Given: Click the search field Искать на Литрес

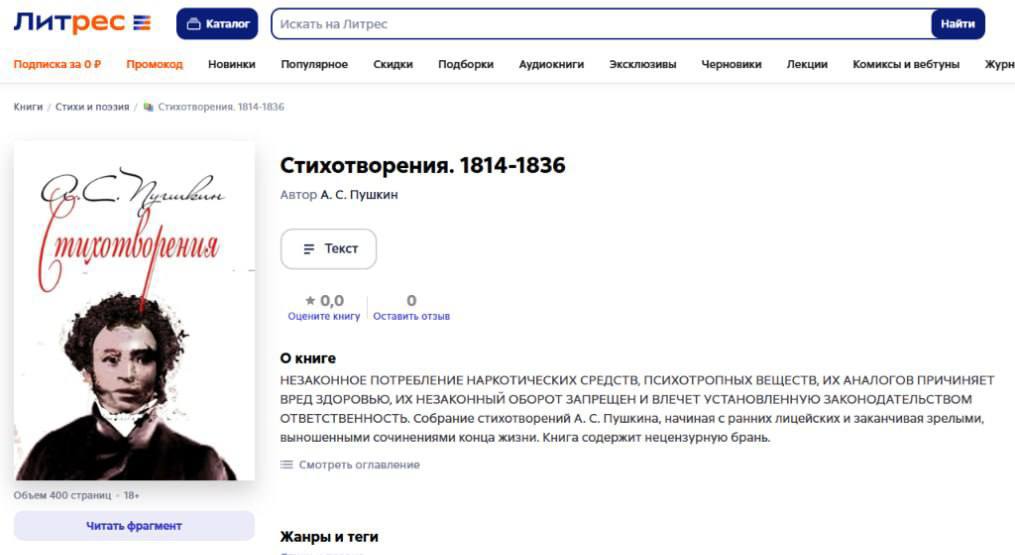Looking at the screenshot, I should click(x=600, y=24).
